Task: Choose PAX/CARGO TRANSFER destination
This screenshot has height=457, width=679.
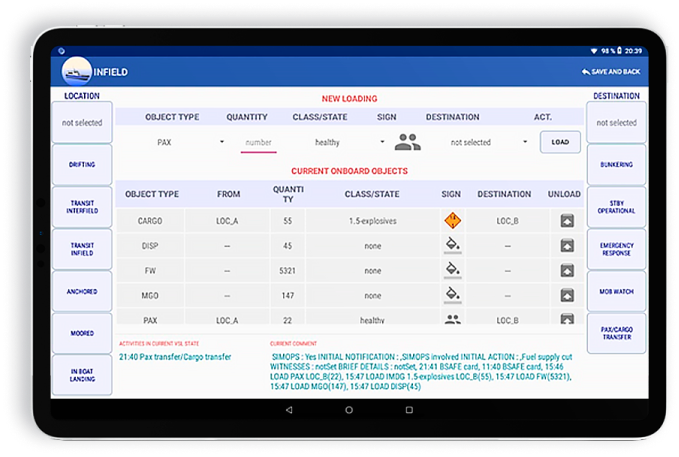Action: point(616,333)
